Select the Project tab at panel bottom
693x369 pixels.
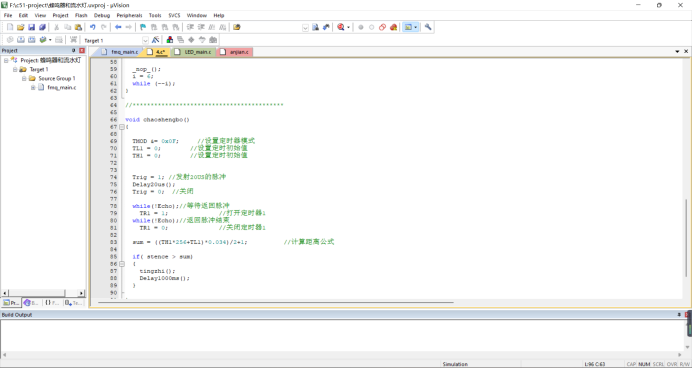pos(11,303)
